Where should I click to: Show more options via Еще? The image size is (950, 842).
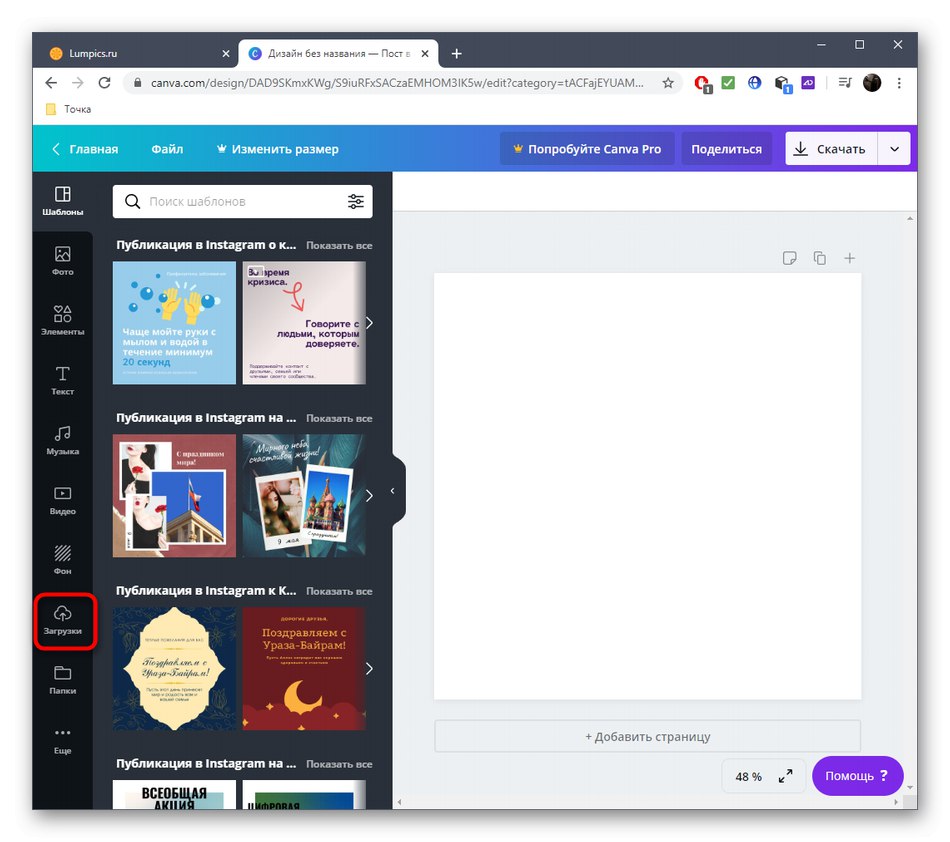coord(62,740)
